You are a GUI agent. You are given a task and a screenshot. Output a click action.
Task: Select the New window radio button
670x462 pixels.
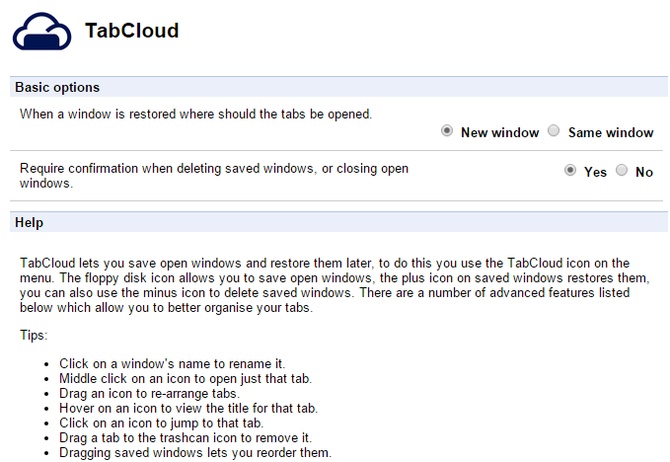coord(447,132)
